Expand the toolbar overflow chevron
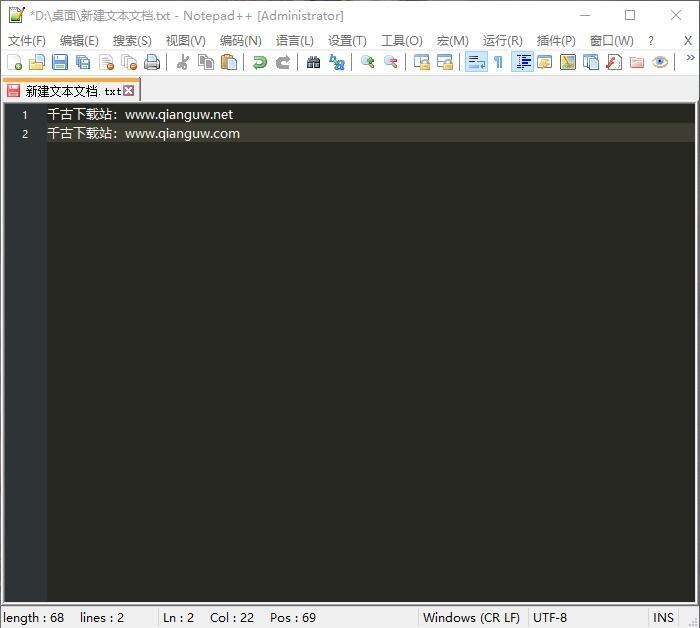This screenshot has width=700, height=628. [689, 59]
